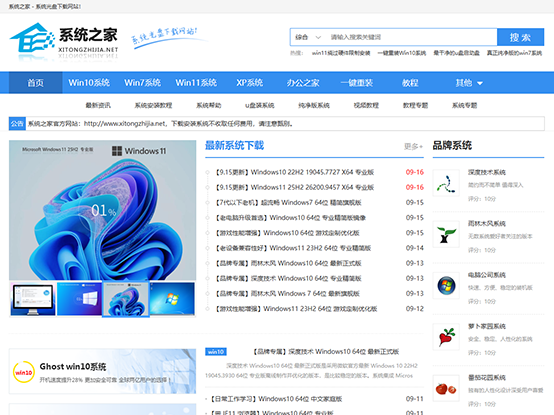Open 【老设备兼容性好】 Windows11 23H2 entry
Image resolution: width=554 pixels, height=415 pixels.
point(293,248)
